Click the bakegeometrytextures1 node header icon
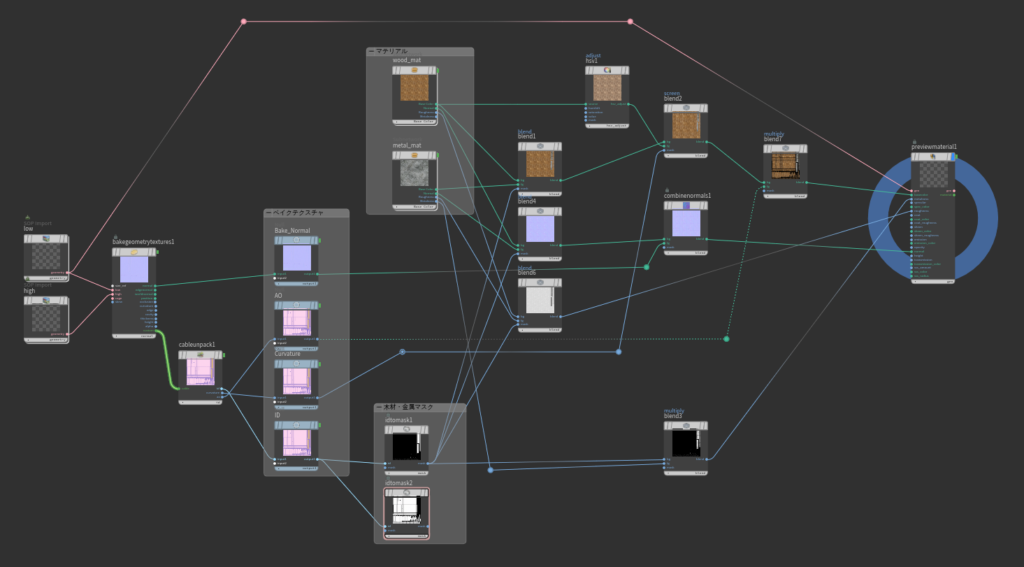This screenshot has width=1024, height=567. click(x=133, y=252)
